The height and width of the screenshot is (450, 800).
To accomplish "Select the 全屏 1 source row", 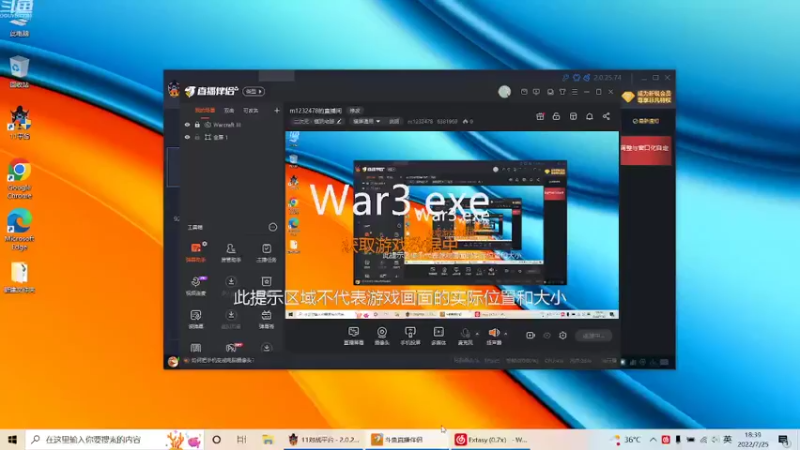I will tap(232, 137).
